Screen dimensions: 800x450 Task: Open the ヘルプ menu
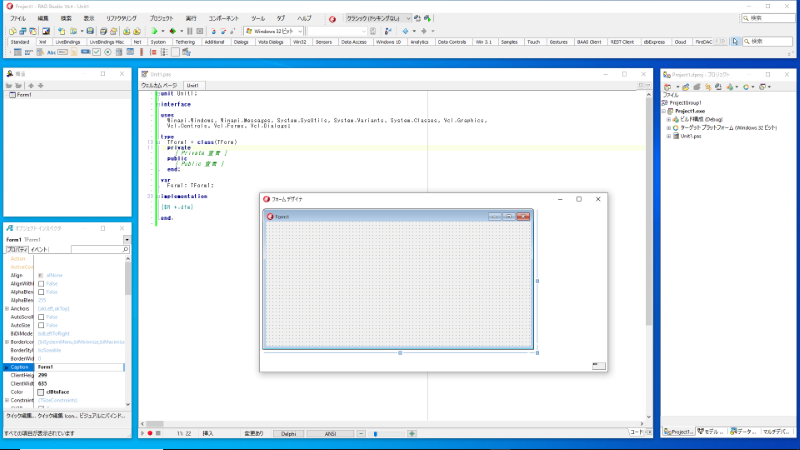pos(305,18)
